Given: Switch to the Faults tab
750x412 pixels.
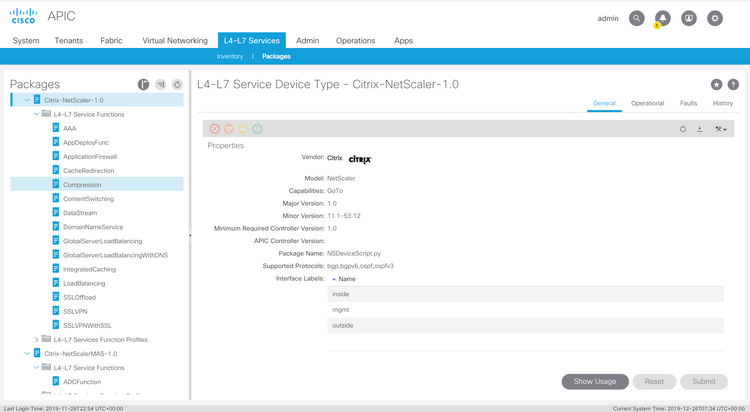Looking at the screenshot, I should pyautogui.click(x=688, y=103).
